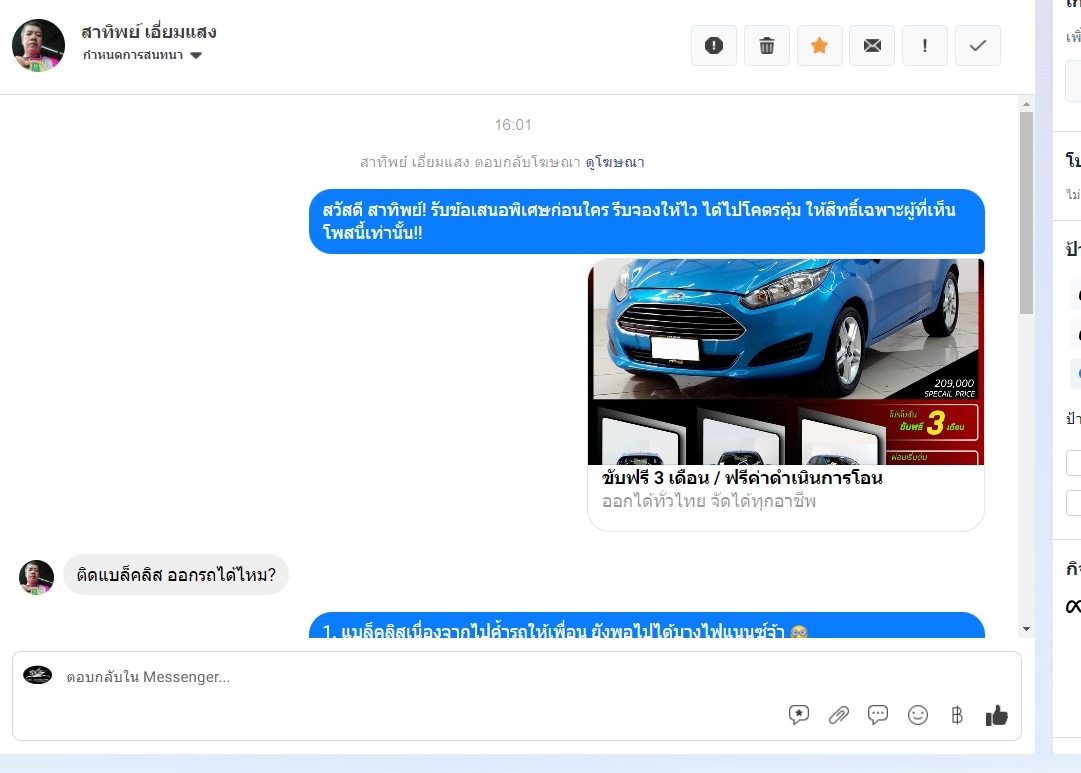Click customer avatar beside ติดแบล็คลิส message
Viewport: 1081px width, 773px height.
[x=36, y=576]
